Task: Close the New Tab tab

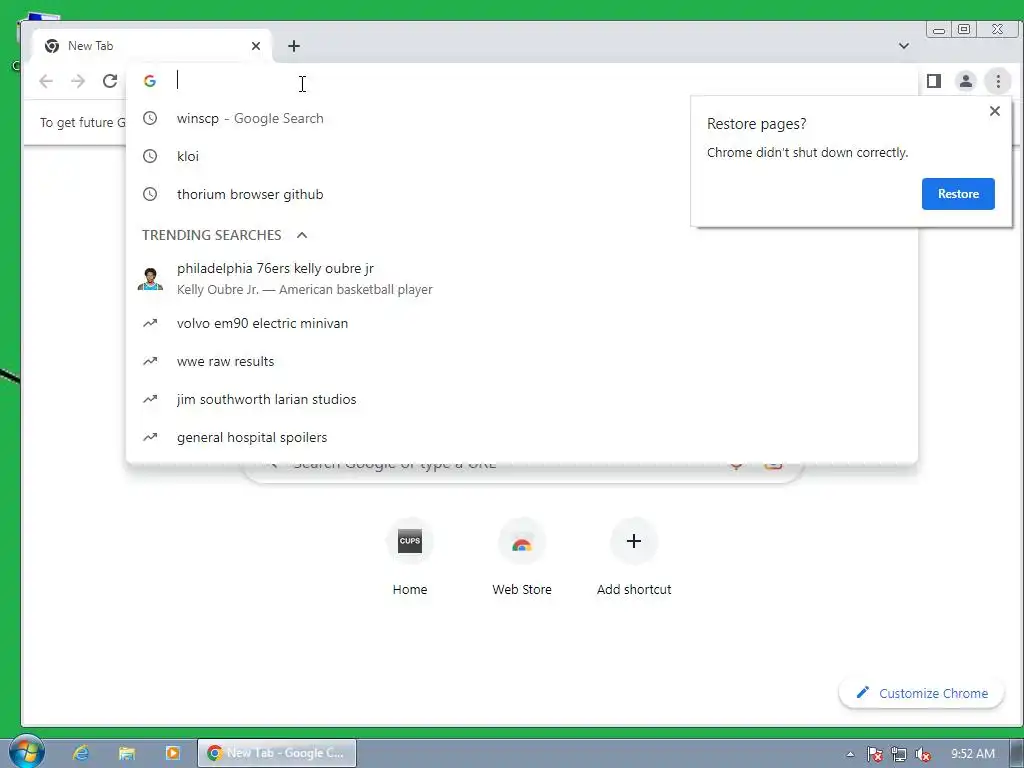Action: pyautogui.click(x=256, y=46)
